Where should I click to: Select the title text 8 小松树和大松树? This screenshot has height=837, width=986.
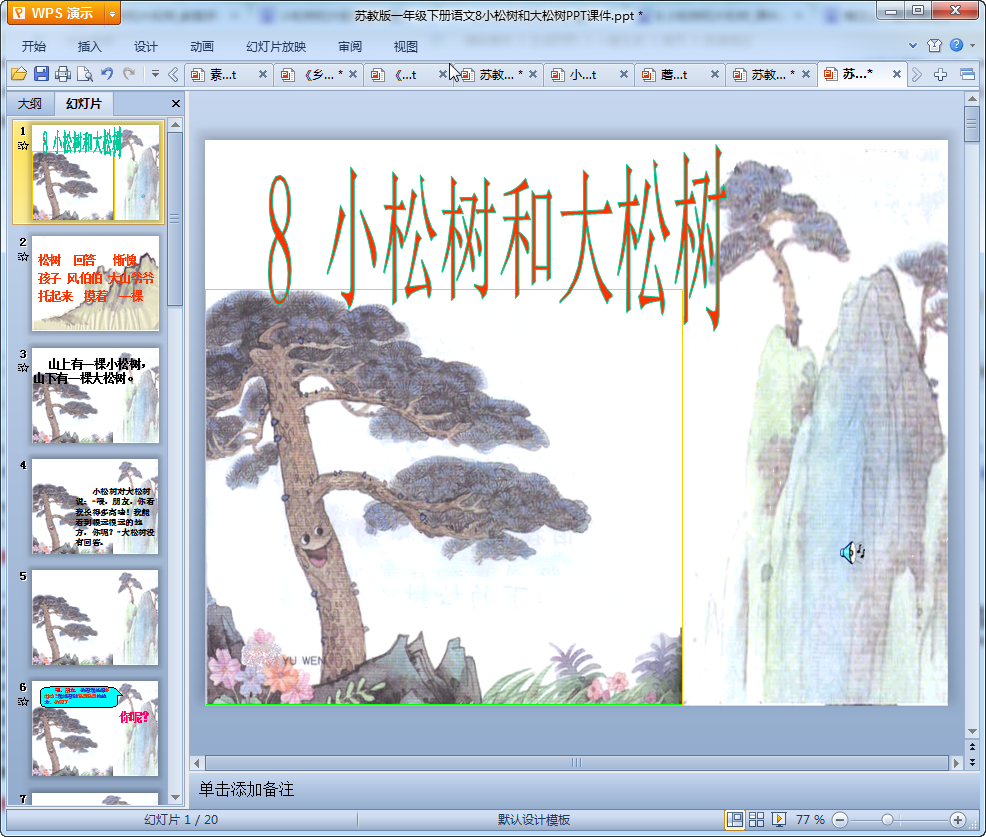tap(497, 240)
